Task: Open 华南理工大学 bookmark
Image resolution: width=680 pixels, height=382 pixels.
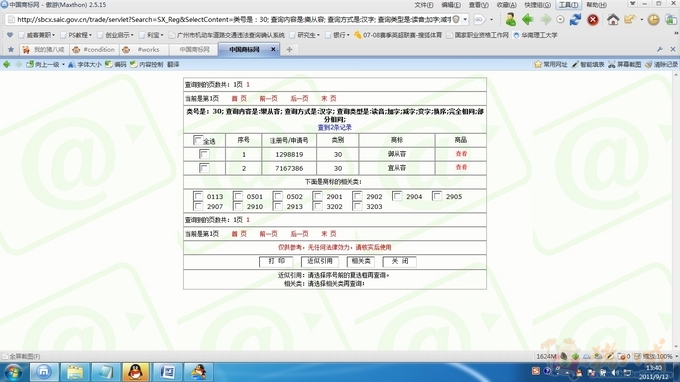Action: (535, 35)
